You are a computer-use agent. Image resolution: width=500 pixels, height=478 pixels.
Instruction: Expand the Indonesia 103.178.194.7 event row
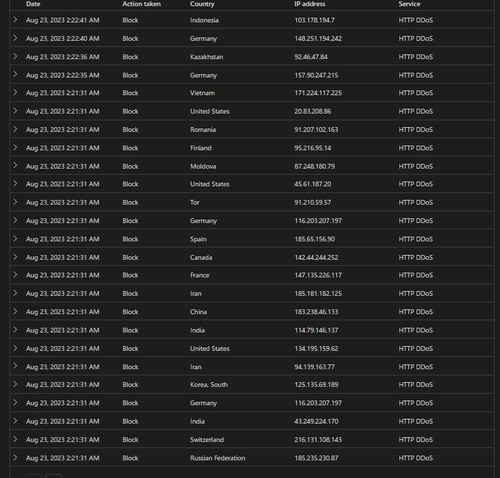15,20
